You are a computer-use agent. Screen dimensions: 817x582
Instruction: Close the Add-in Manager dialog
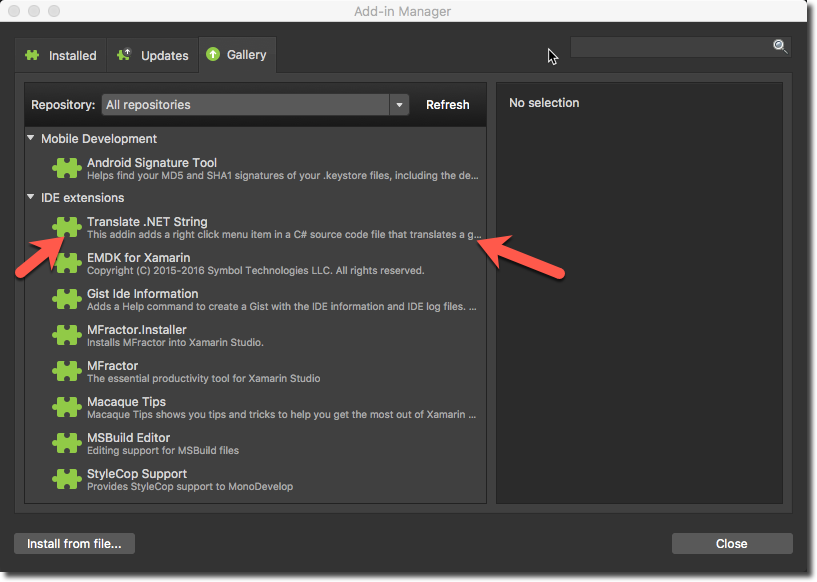732,543
